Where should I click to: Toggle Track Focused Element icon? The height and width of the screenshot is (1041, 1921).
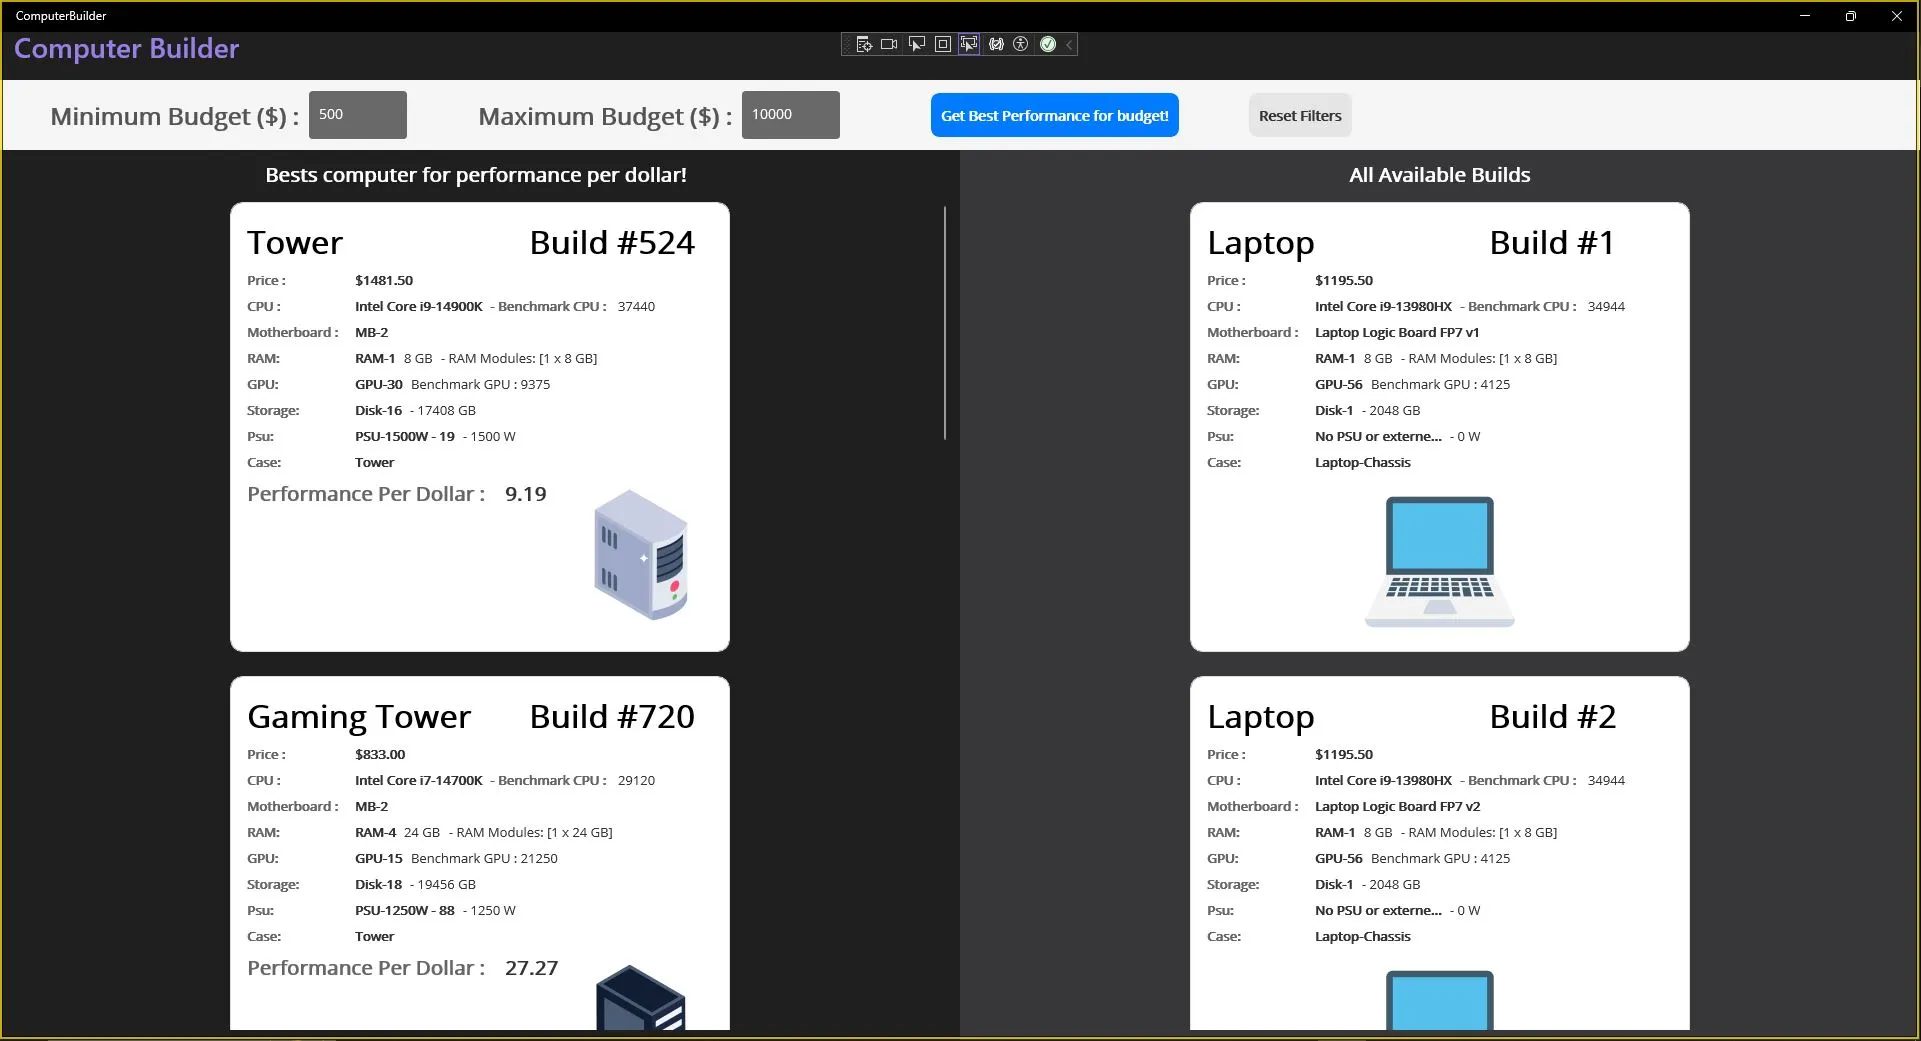click(968, 44)
